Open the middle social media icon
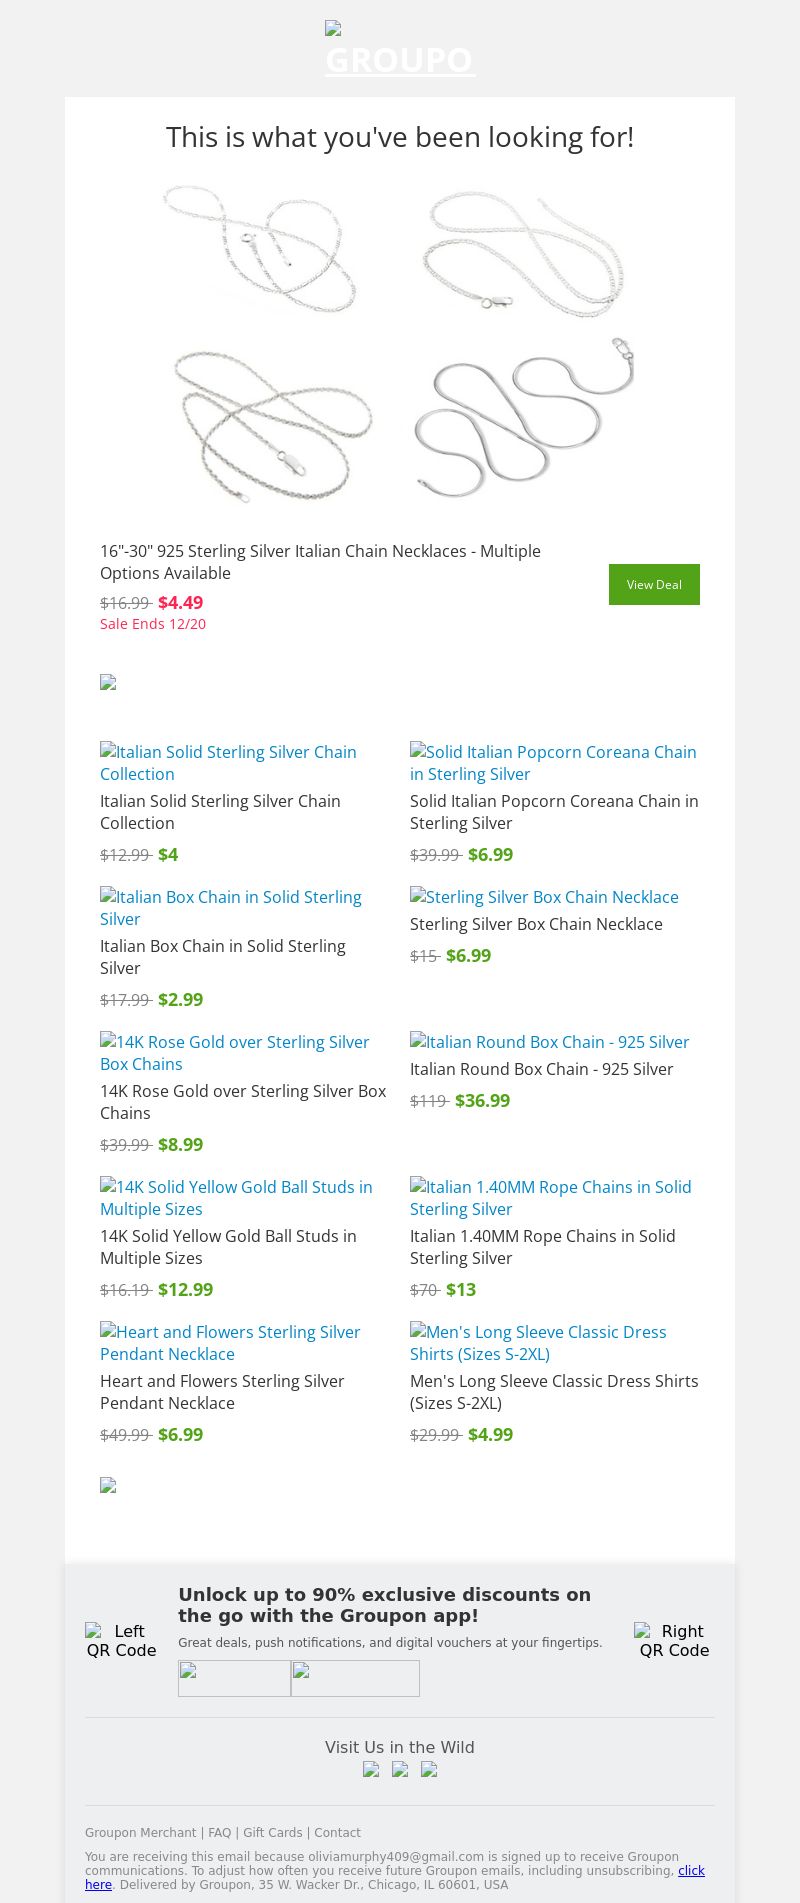This screenshot has width=800, height=1903. point(400,1769)
